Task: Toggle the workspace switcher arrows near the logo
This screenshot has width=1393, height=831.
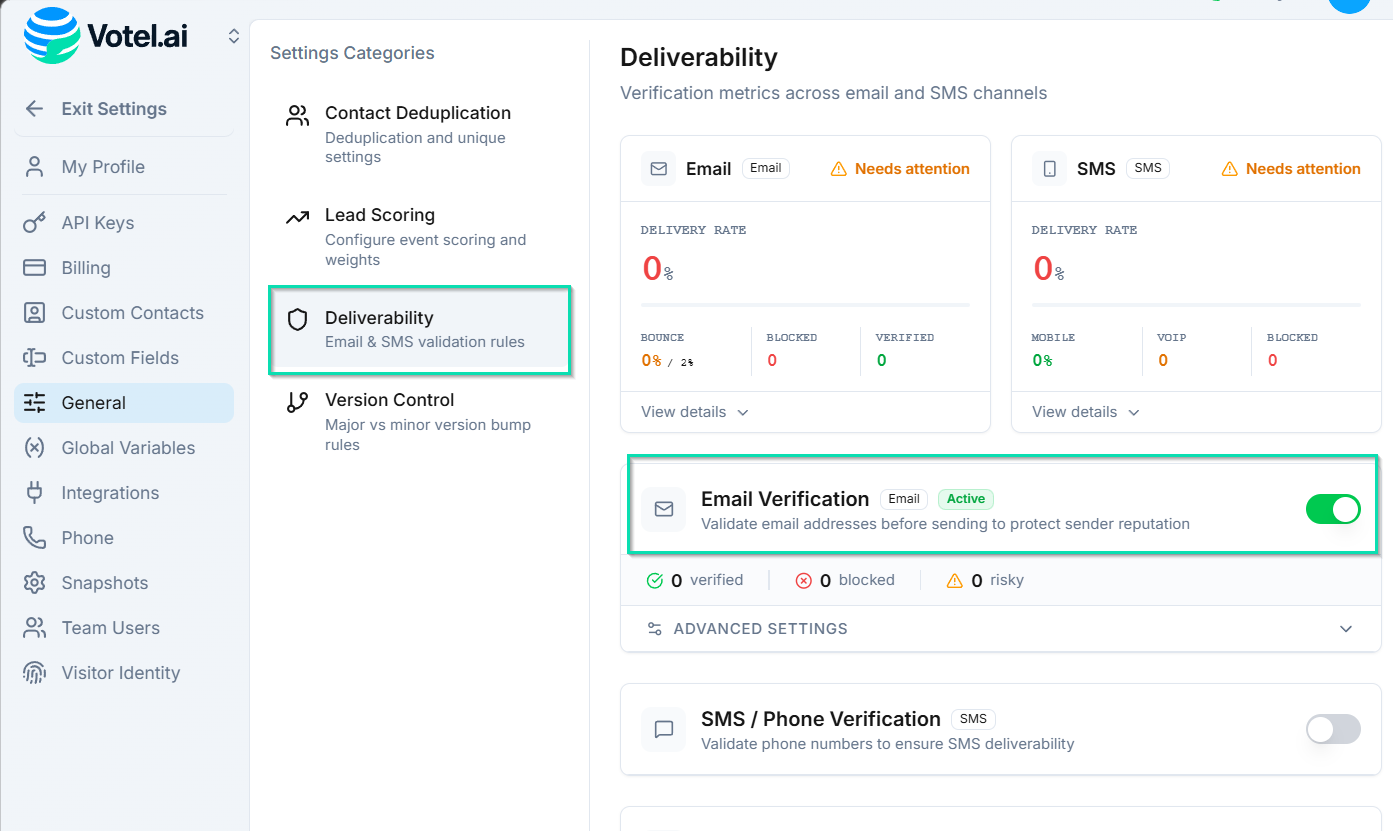Action: pyautogui.click(x=233, y=34)
